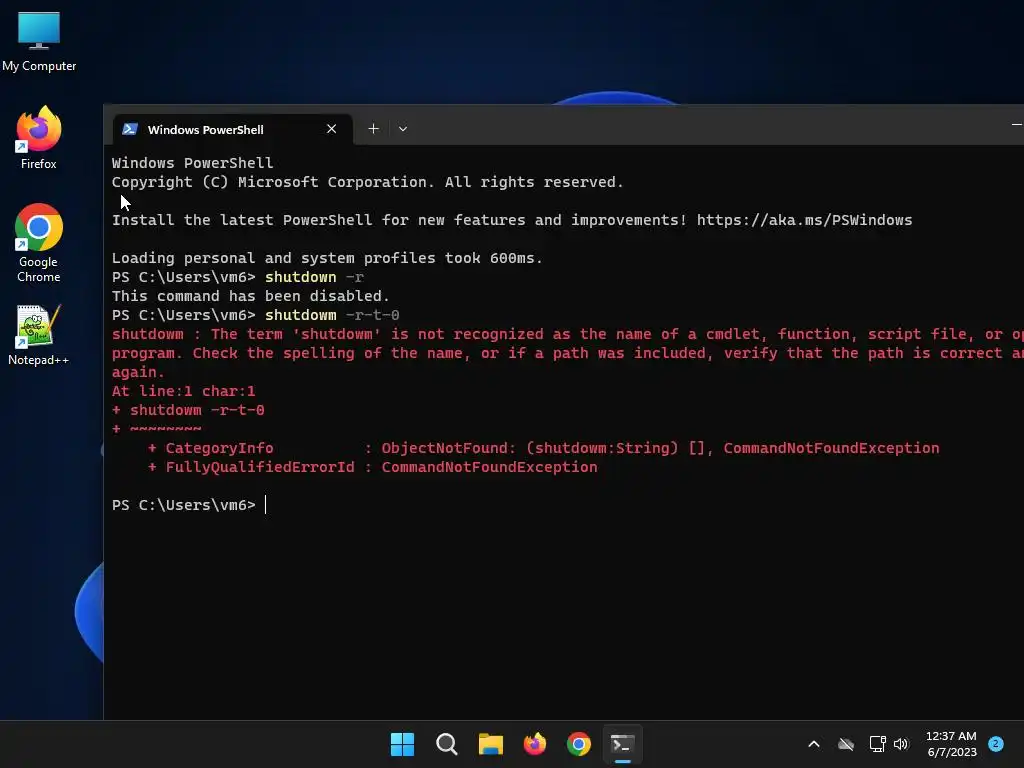Minimize the Terminal window
This screenshot has width=1024, height=768.
tap(1016, 124)
